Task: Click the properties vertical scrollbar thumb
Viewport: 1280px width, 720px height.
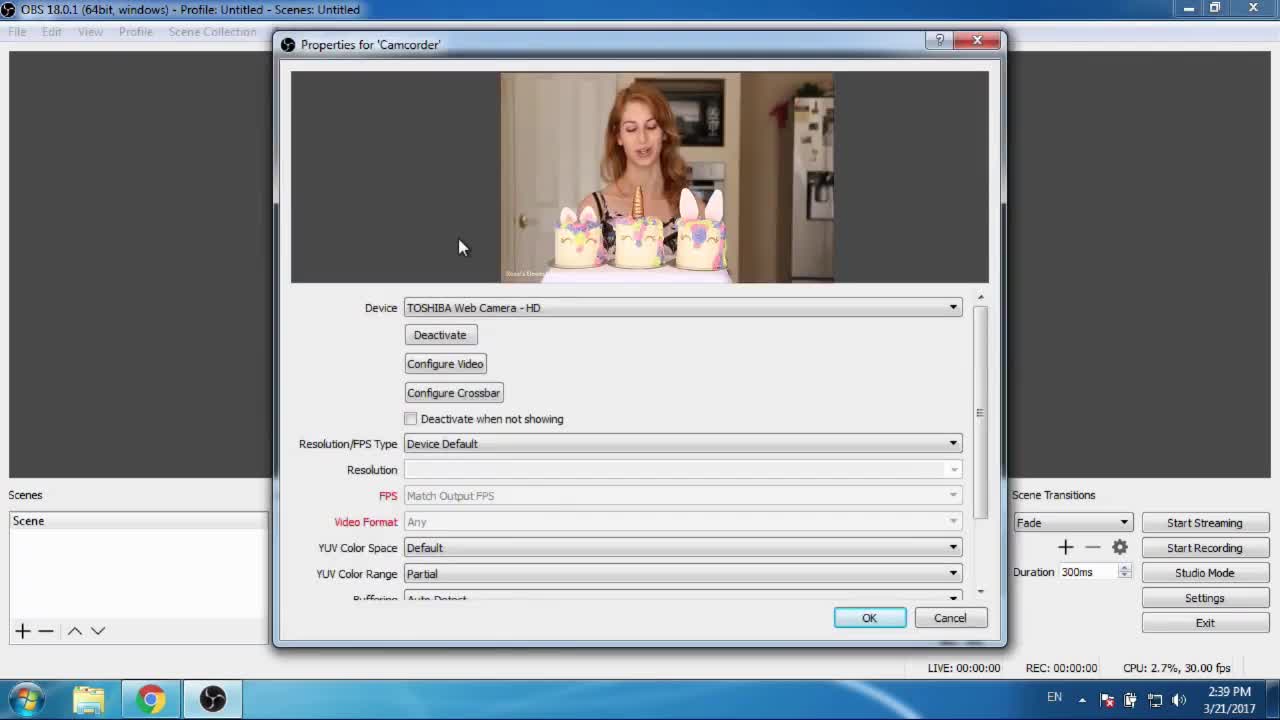Action: (980, 412)
